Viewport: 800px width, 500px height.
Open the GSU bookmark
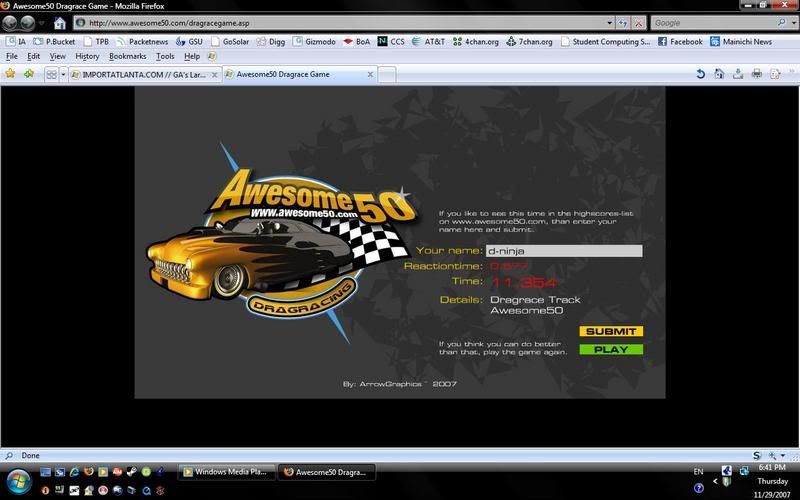pyautogui.click(x=189, y=41)
